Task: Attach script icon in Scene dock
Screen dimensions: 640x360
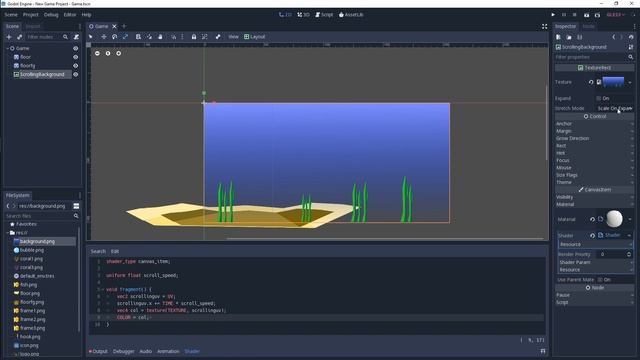Action: [x=76, y=37]
